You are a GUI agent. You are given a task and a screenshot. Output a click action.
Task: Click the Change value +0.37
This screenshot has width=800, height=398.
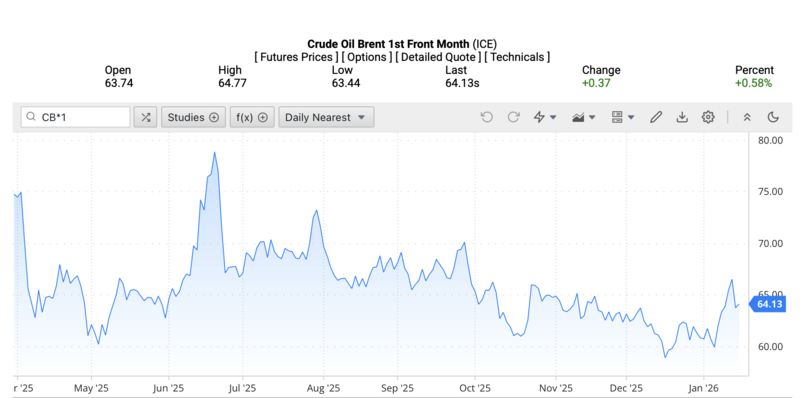point(596,83)
